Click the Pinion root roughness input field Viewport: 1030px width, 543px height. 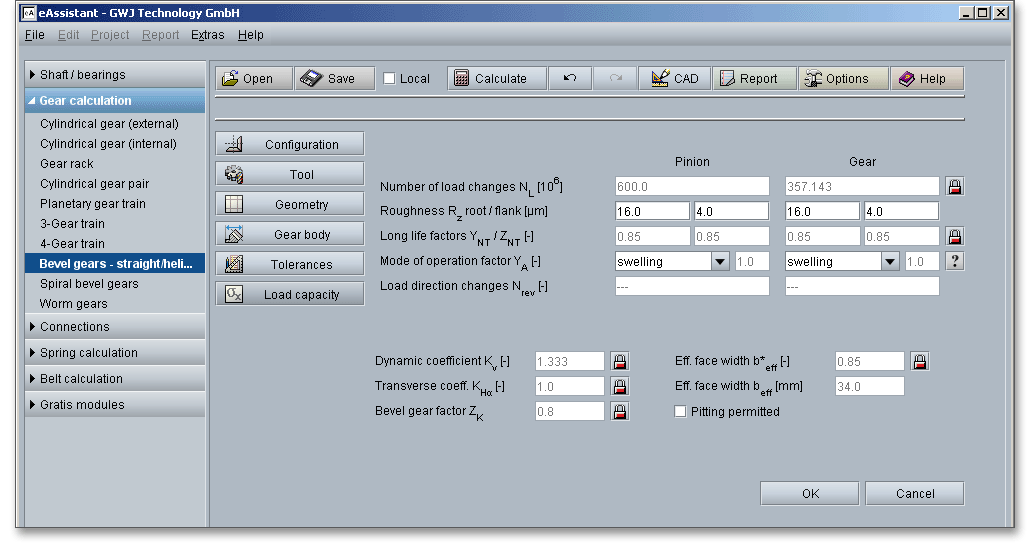pyautogui.click(x=652, y=211)
